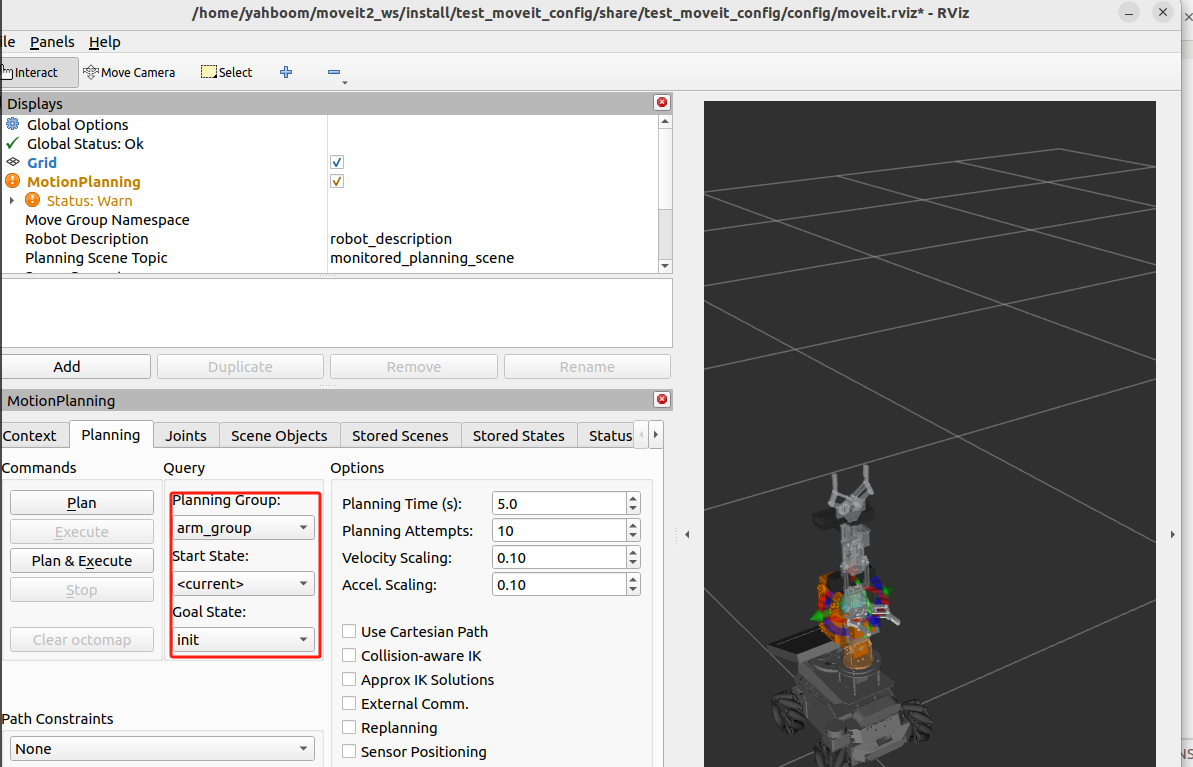Click the MotionPlanning warning icon
1193x767 pixels.
[x=13, y=181]
